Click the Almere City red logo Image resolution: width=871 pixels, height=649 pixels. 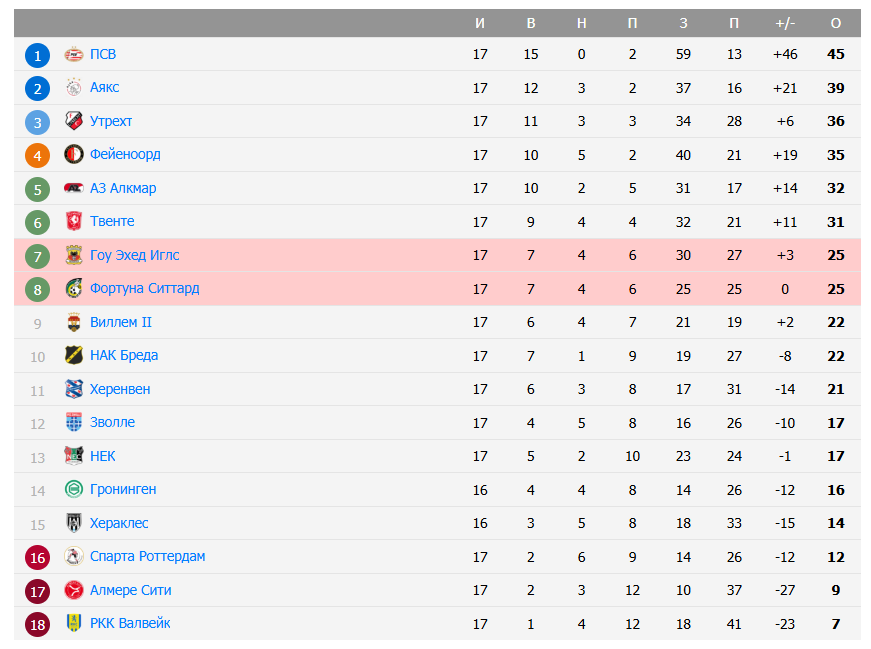pos(73,590)
